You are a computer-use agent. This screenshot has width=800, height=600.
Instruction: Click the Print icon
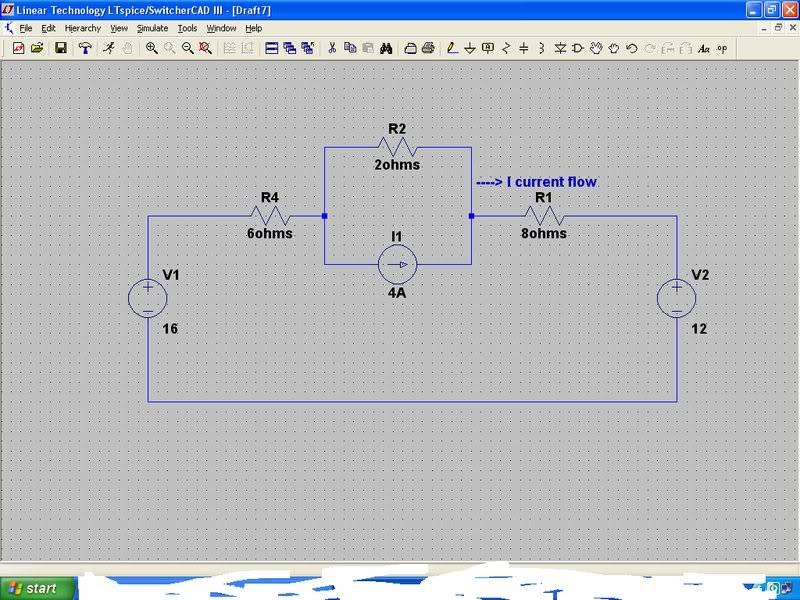click(429, 48)
